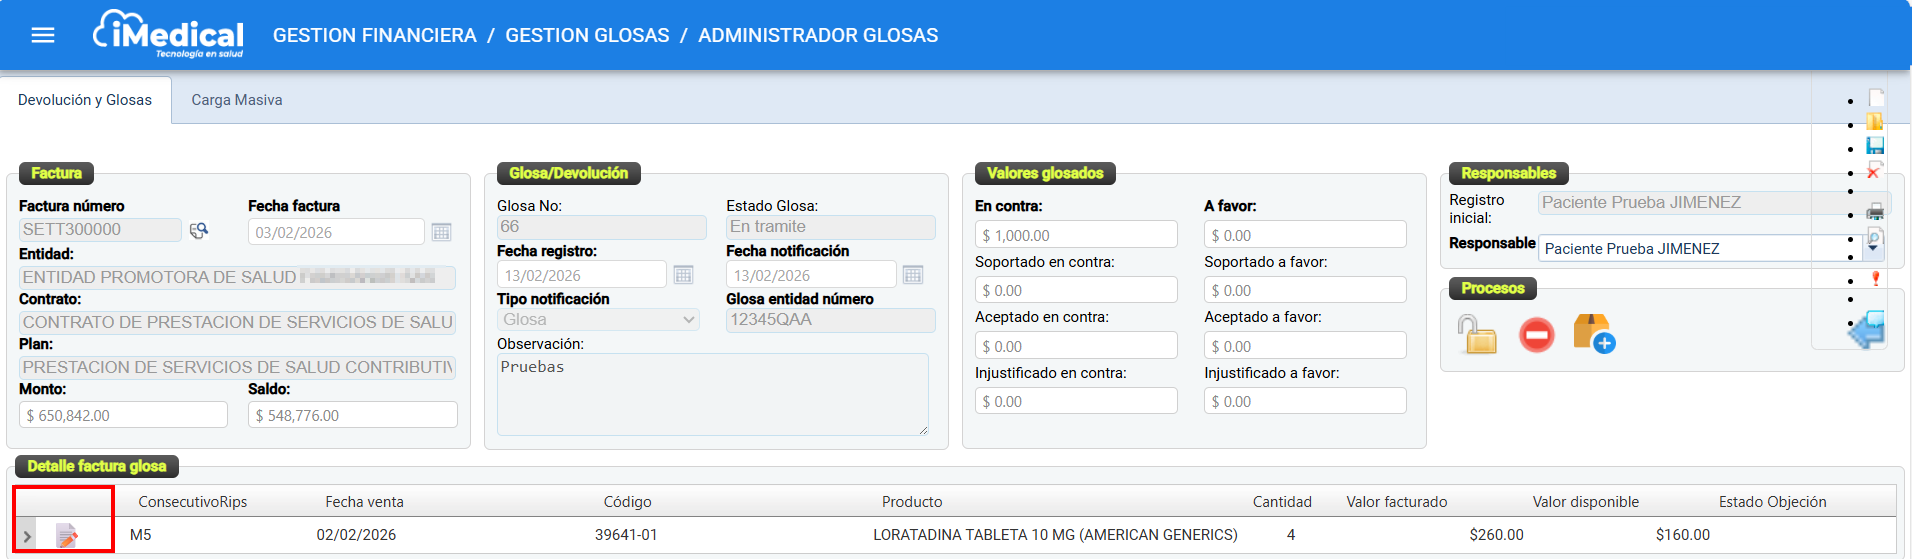
Task: Click the GESTION FINANCIERA breadcrumb link
Action: [374, 35]
